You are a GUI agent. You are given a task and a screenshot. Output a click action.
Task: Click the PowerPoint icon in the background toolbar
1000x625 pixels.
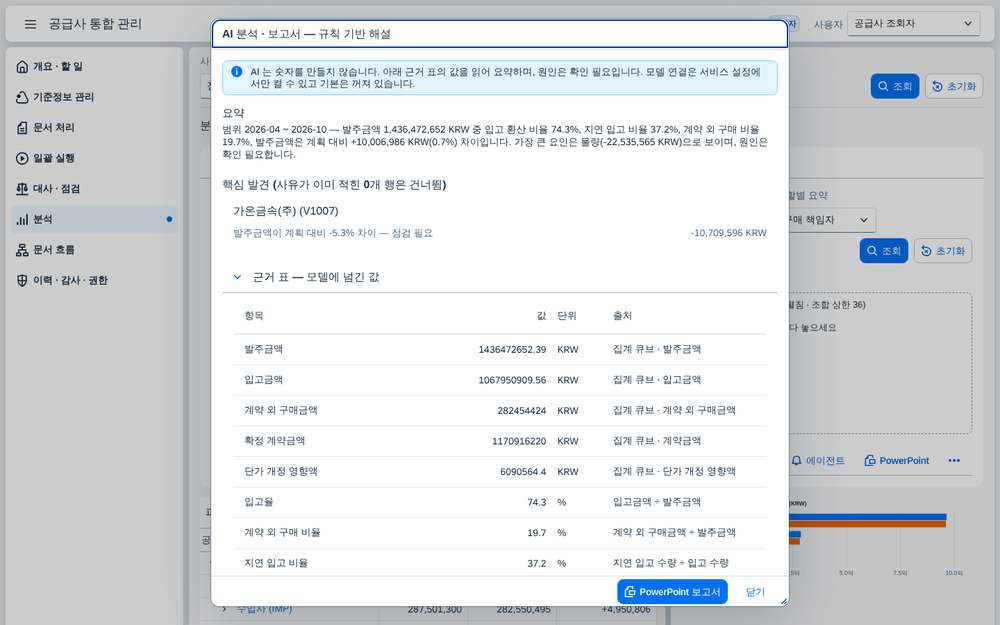pos(870,460)
